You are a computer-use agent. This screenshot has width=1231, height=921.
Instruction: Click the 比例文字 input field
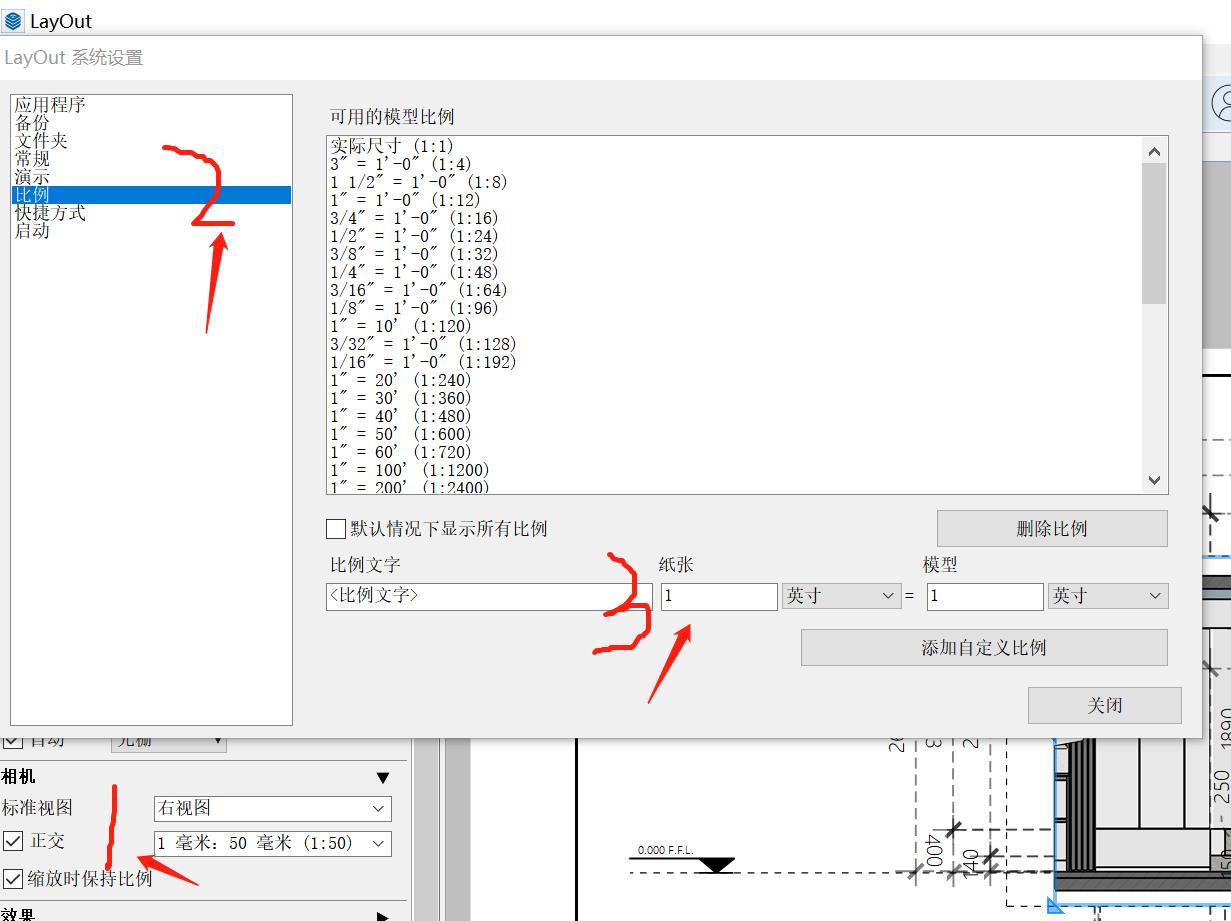click(x=489, y=596)
